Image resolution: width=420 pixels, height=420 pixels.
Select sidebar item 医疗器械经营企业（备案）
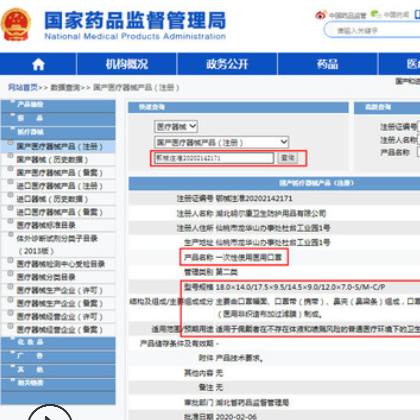[59, 330]
